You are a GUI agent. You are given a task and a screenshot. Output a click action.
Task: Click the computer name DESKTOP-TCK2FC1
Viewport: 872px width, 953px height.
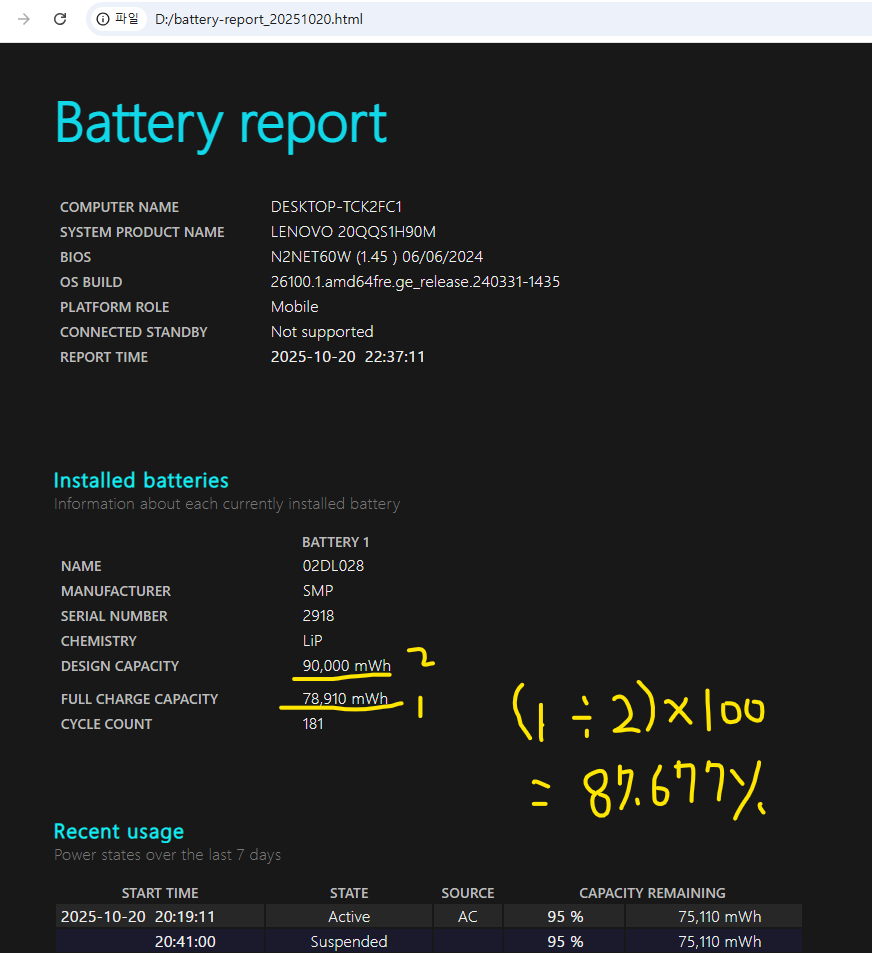[x=336, y=207]
